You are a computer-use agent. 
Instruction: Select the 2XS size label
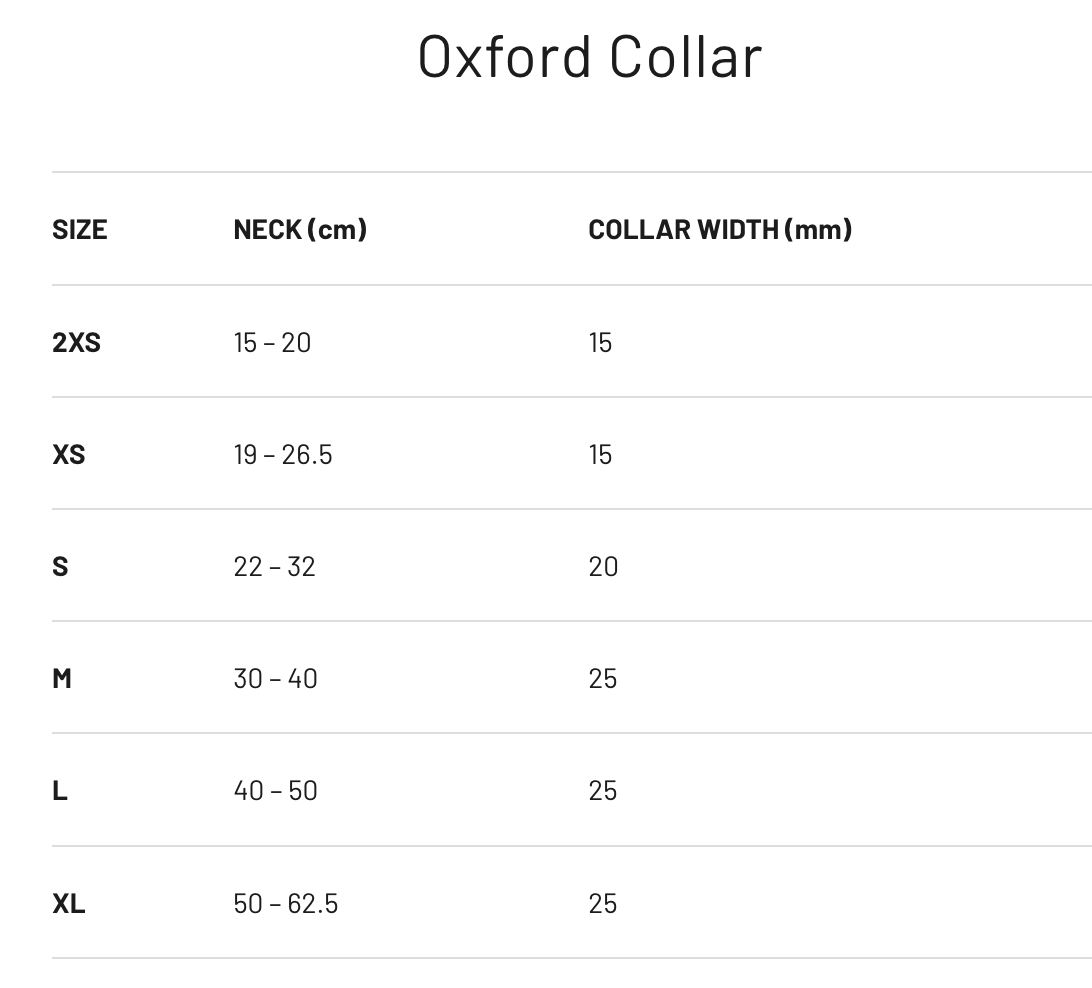[76, 342]
